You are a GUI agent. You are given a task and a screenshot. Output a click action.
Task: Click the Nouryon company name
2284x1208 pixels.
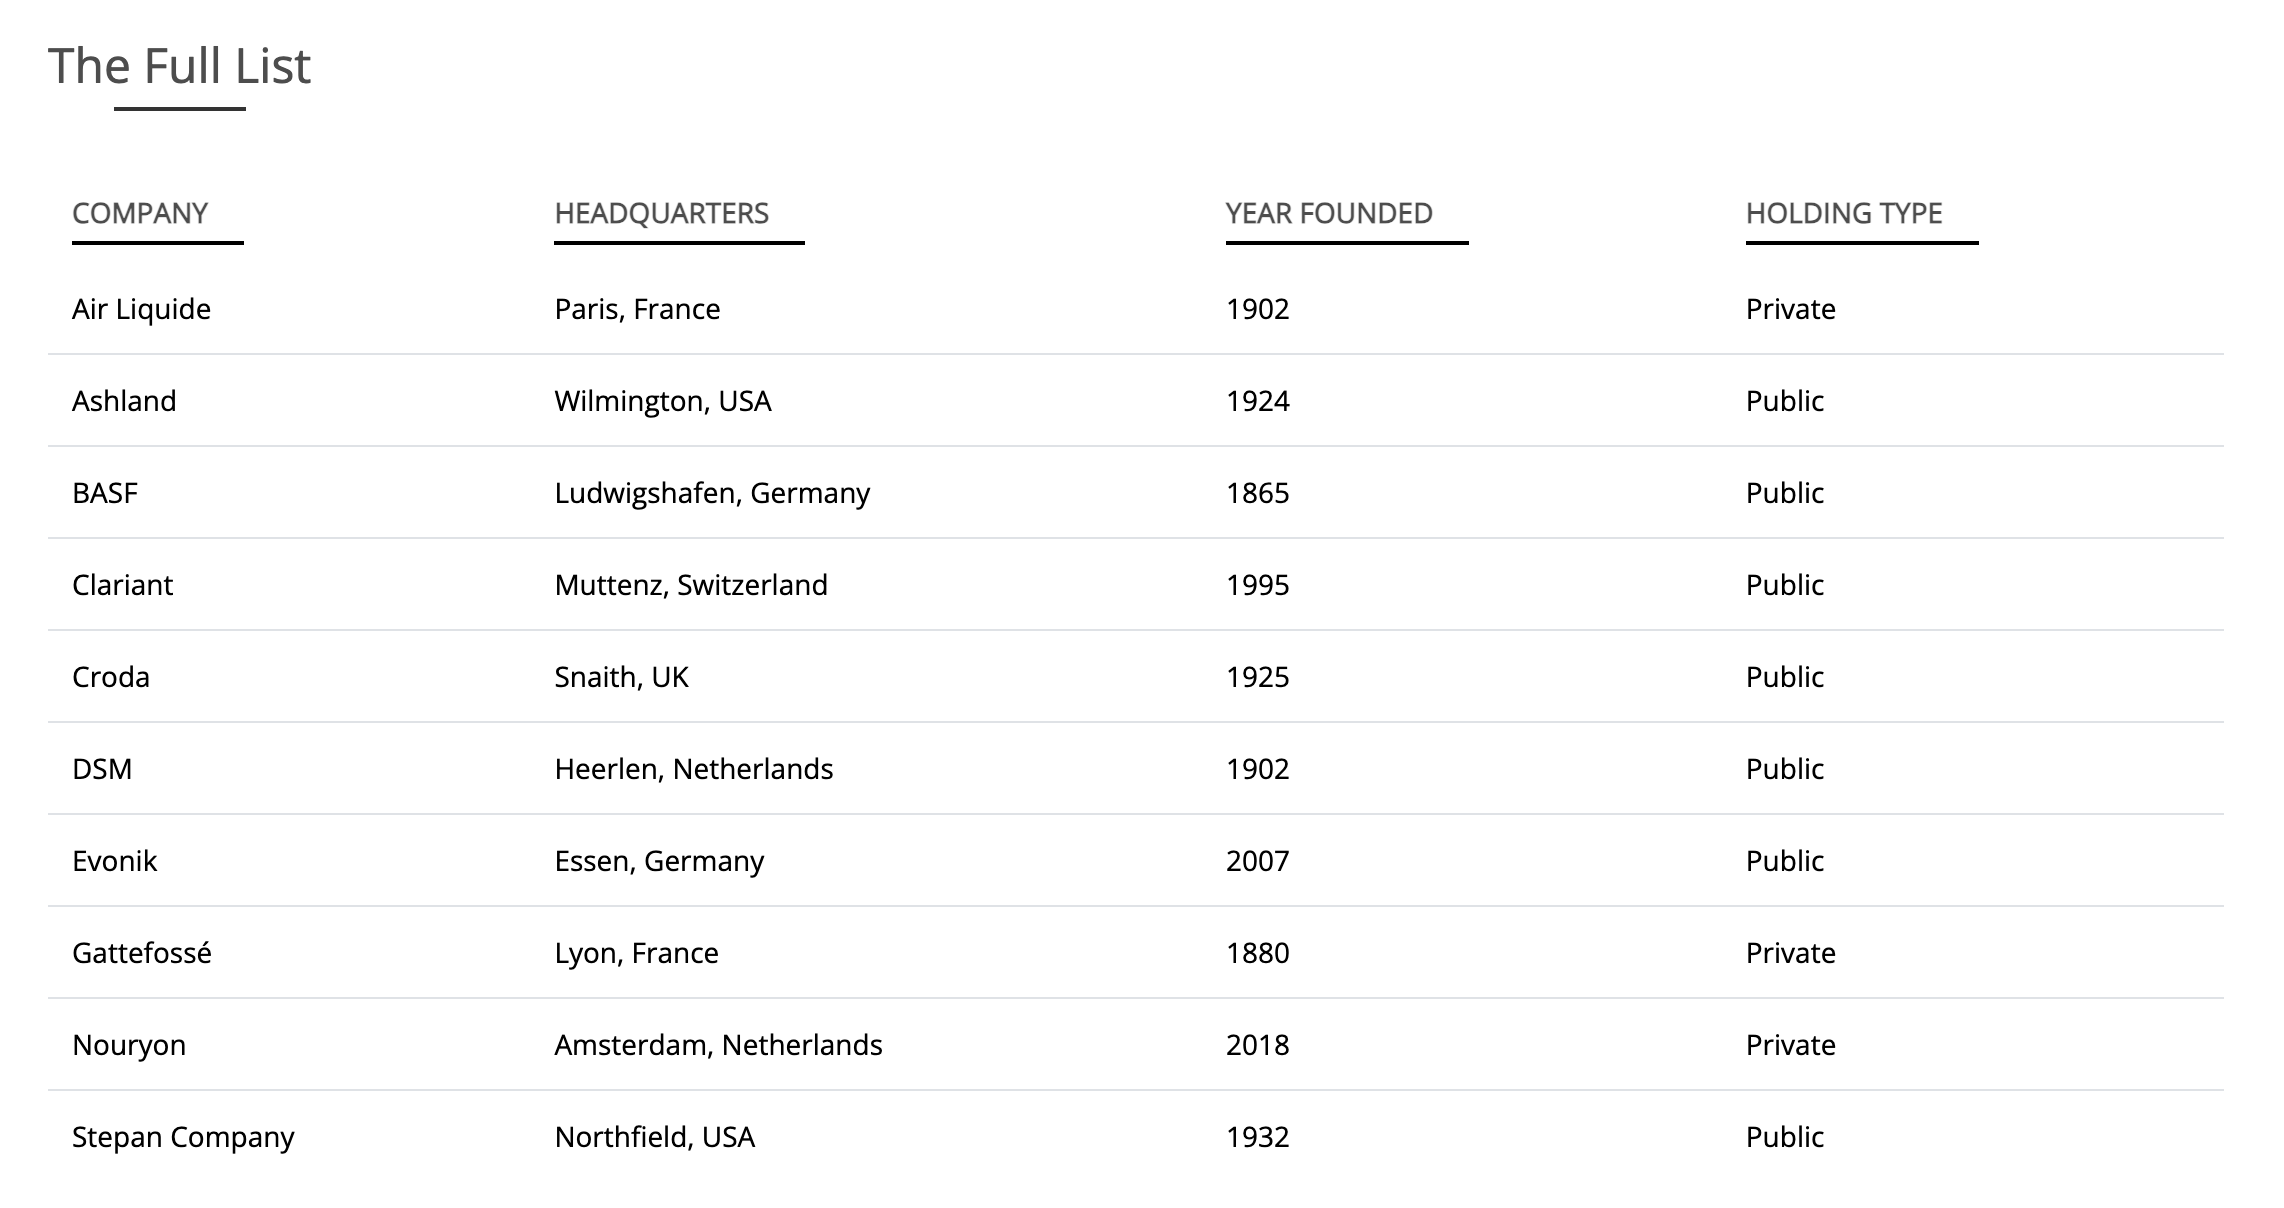coord(129,1045)
